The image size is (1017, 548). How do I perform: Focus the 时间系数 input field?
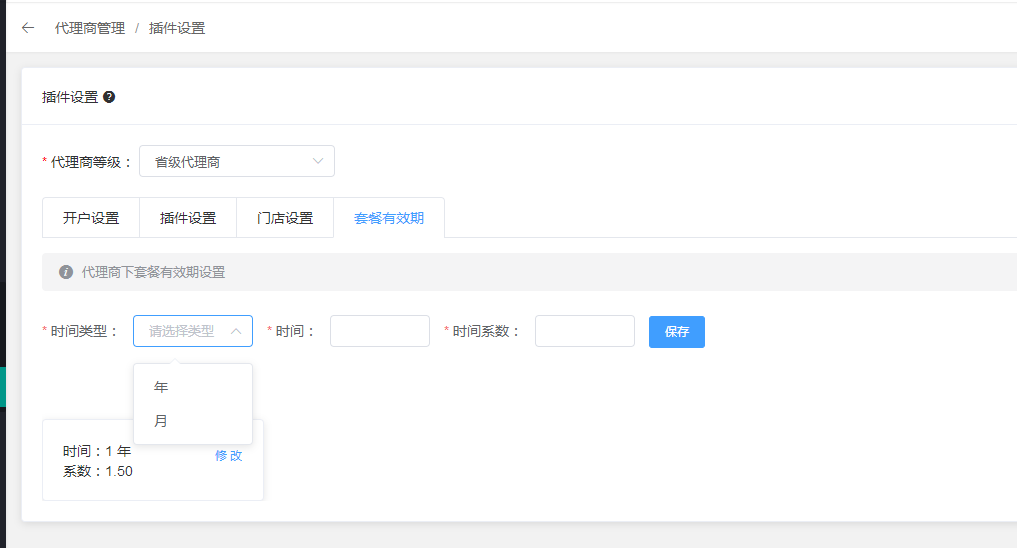tap(584, 331)
